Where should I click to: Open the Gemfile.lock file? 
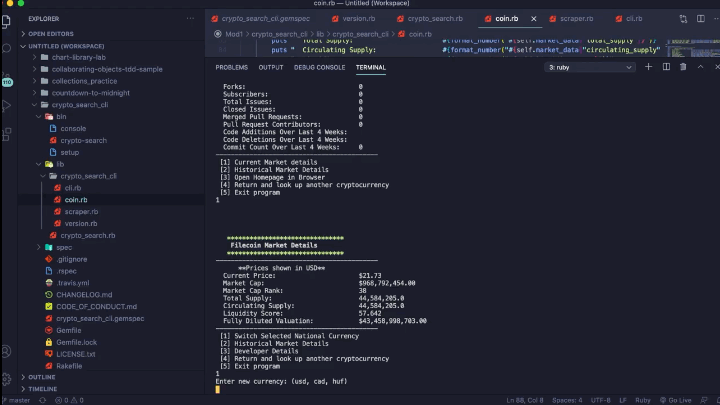(x=76, y=343)
